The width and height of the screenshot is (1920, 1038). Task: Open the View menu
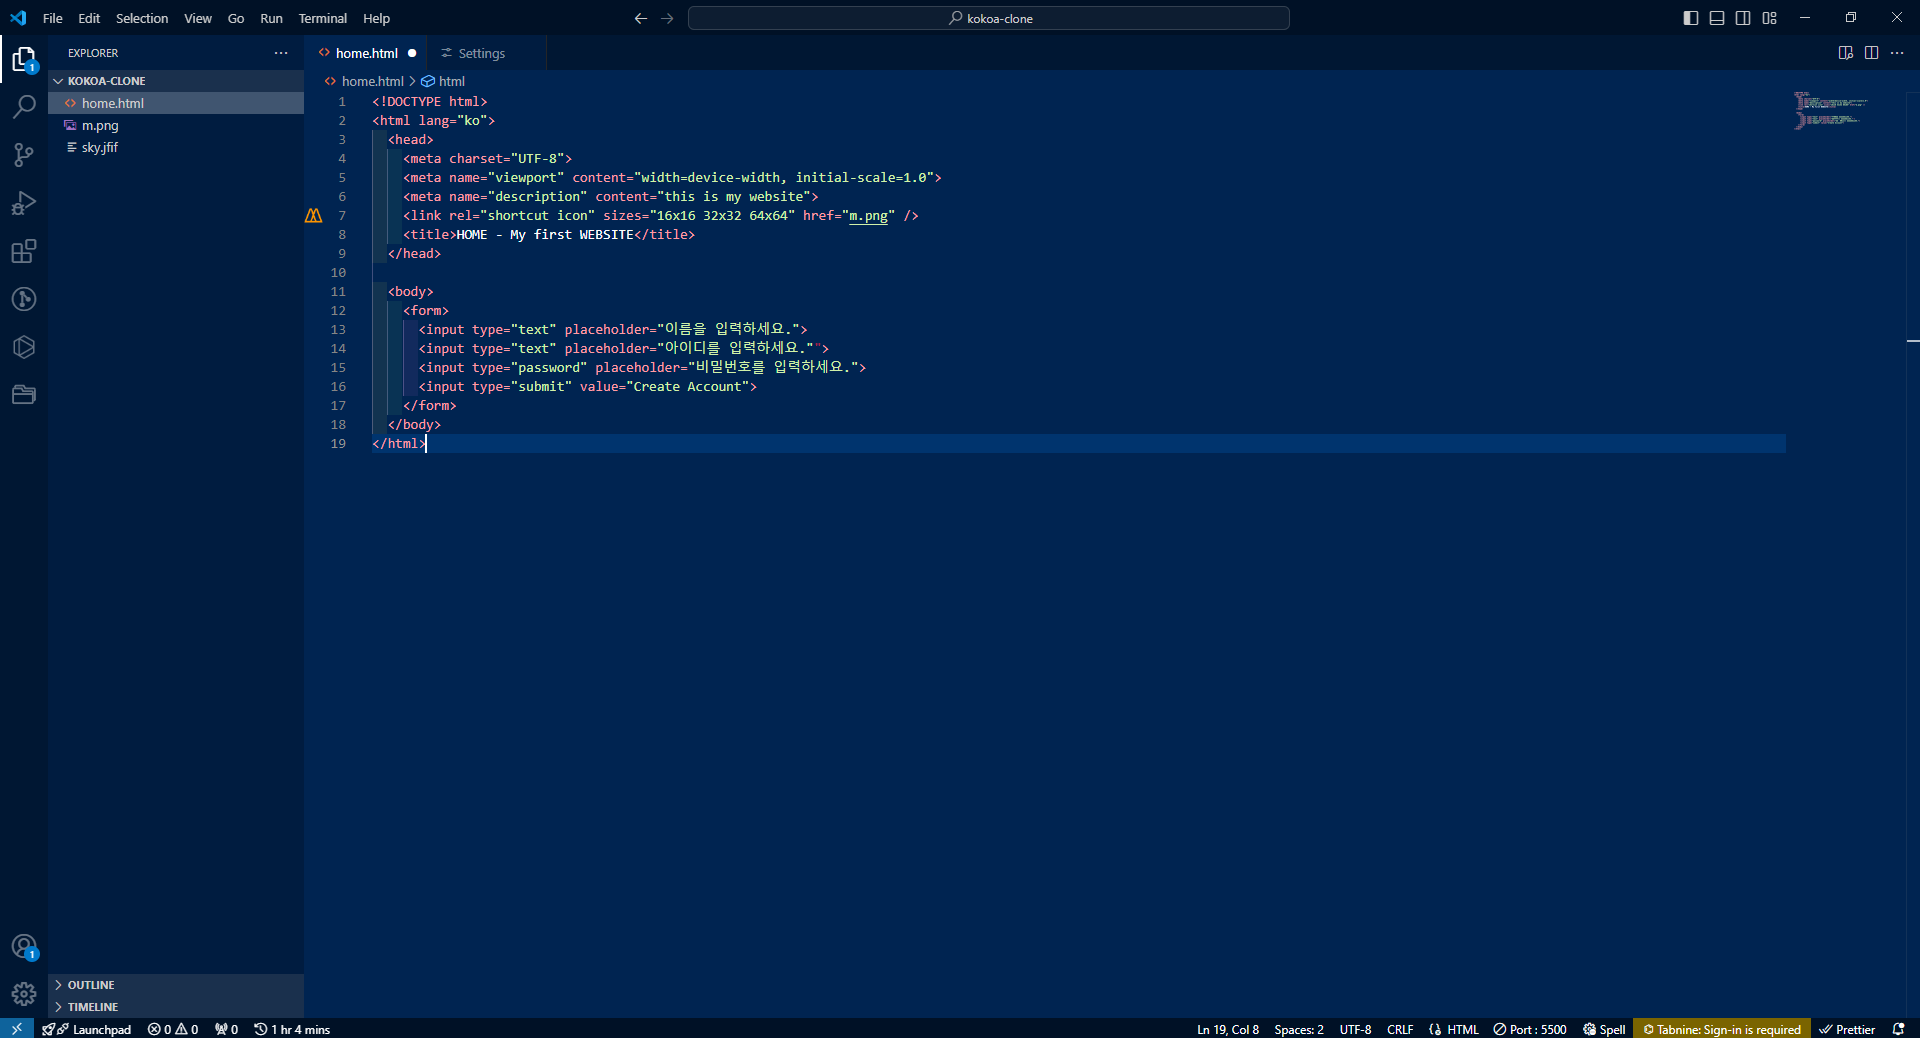[x=198, y=18]
